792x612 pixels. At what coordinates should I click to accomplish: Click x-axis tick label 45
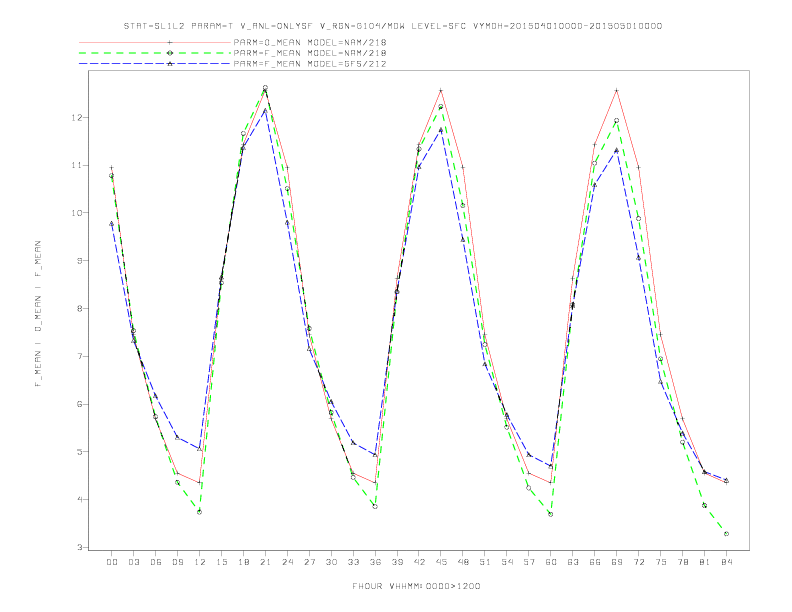tap(441, 562)
